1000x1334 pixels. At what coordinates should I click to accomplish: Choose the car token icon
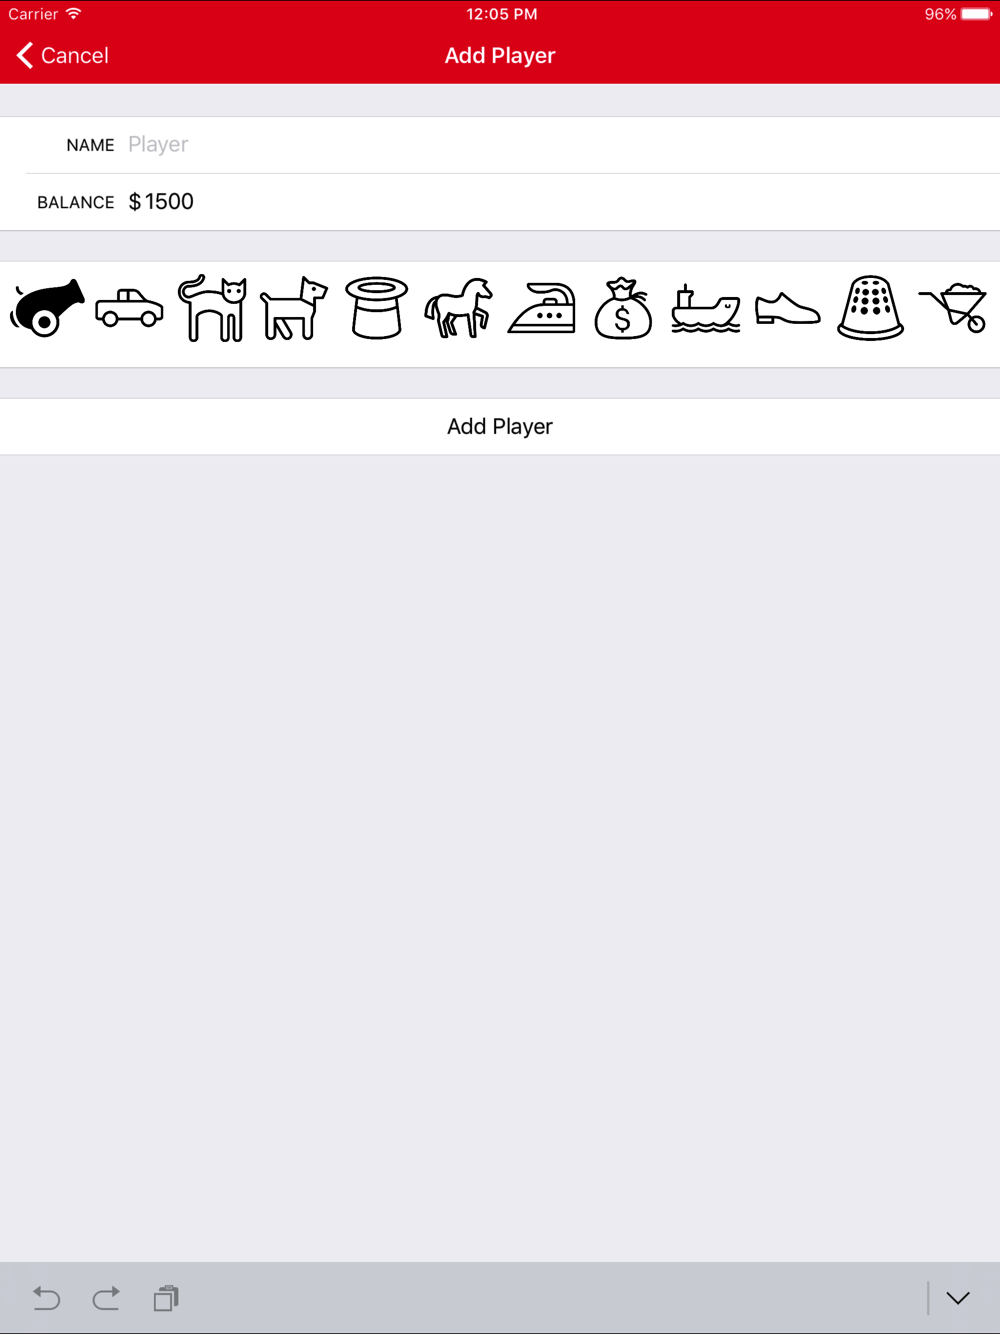[x=129, y=307]
